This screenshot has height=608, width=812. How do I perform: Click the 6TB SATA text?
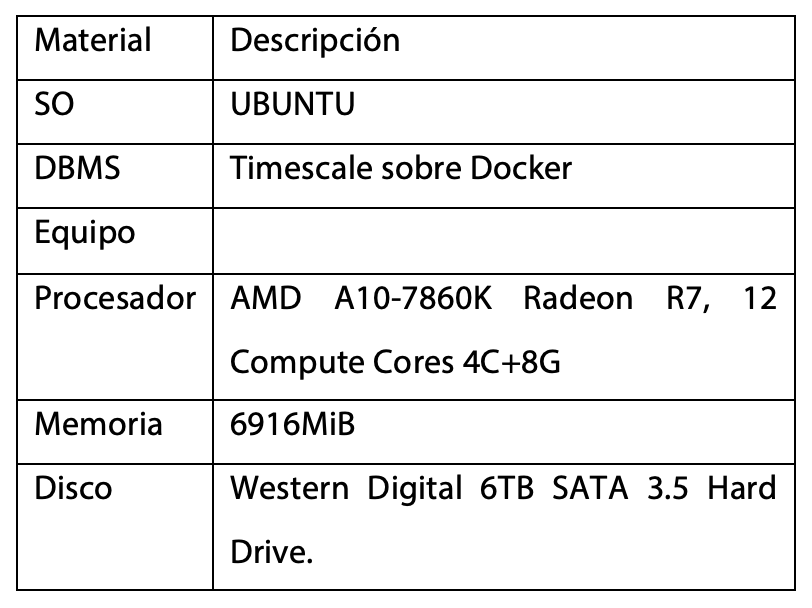coord(554,488)
